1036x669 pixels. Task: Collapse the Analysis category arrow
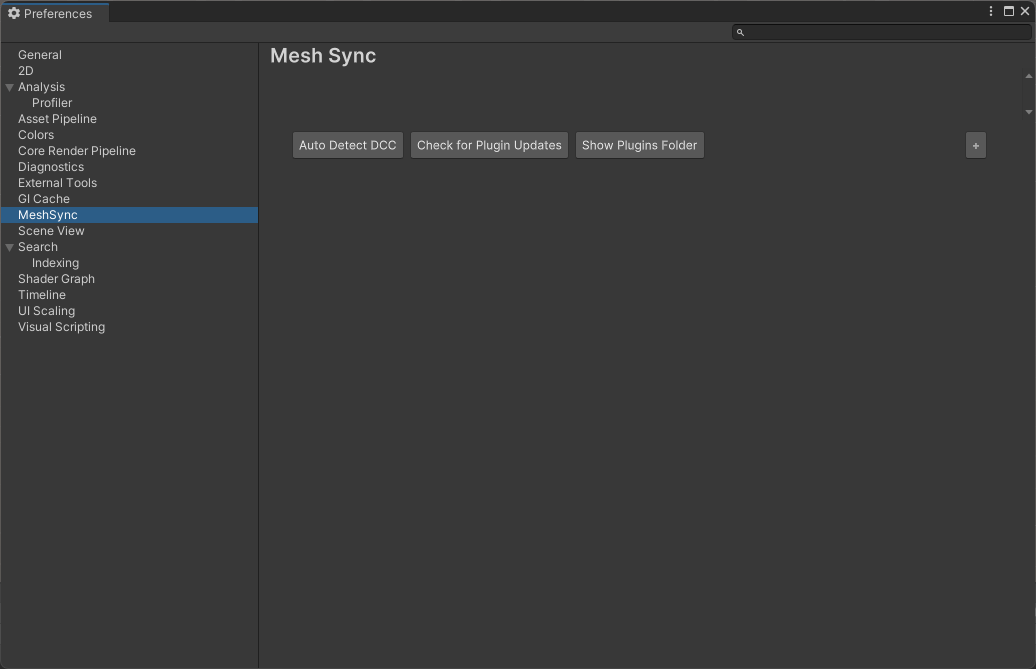click(9, 87)
